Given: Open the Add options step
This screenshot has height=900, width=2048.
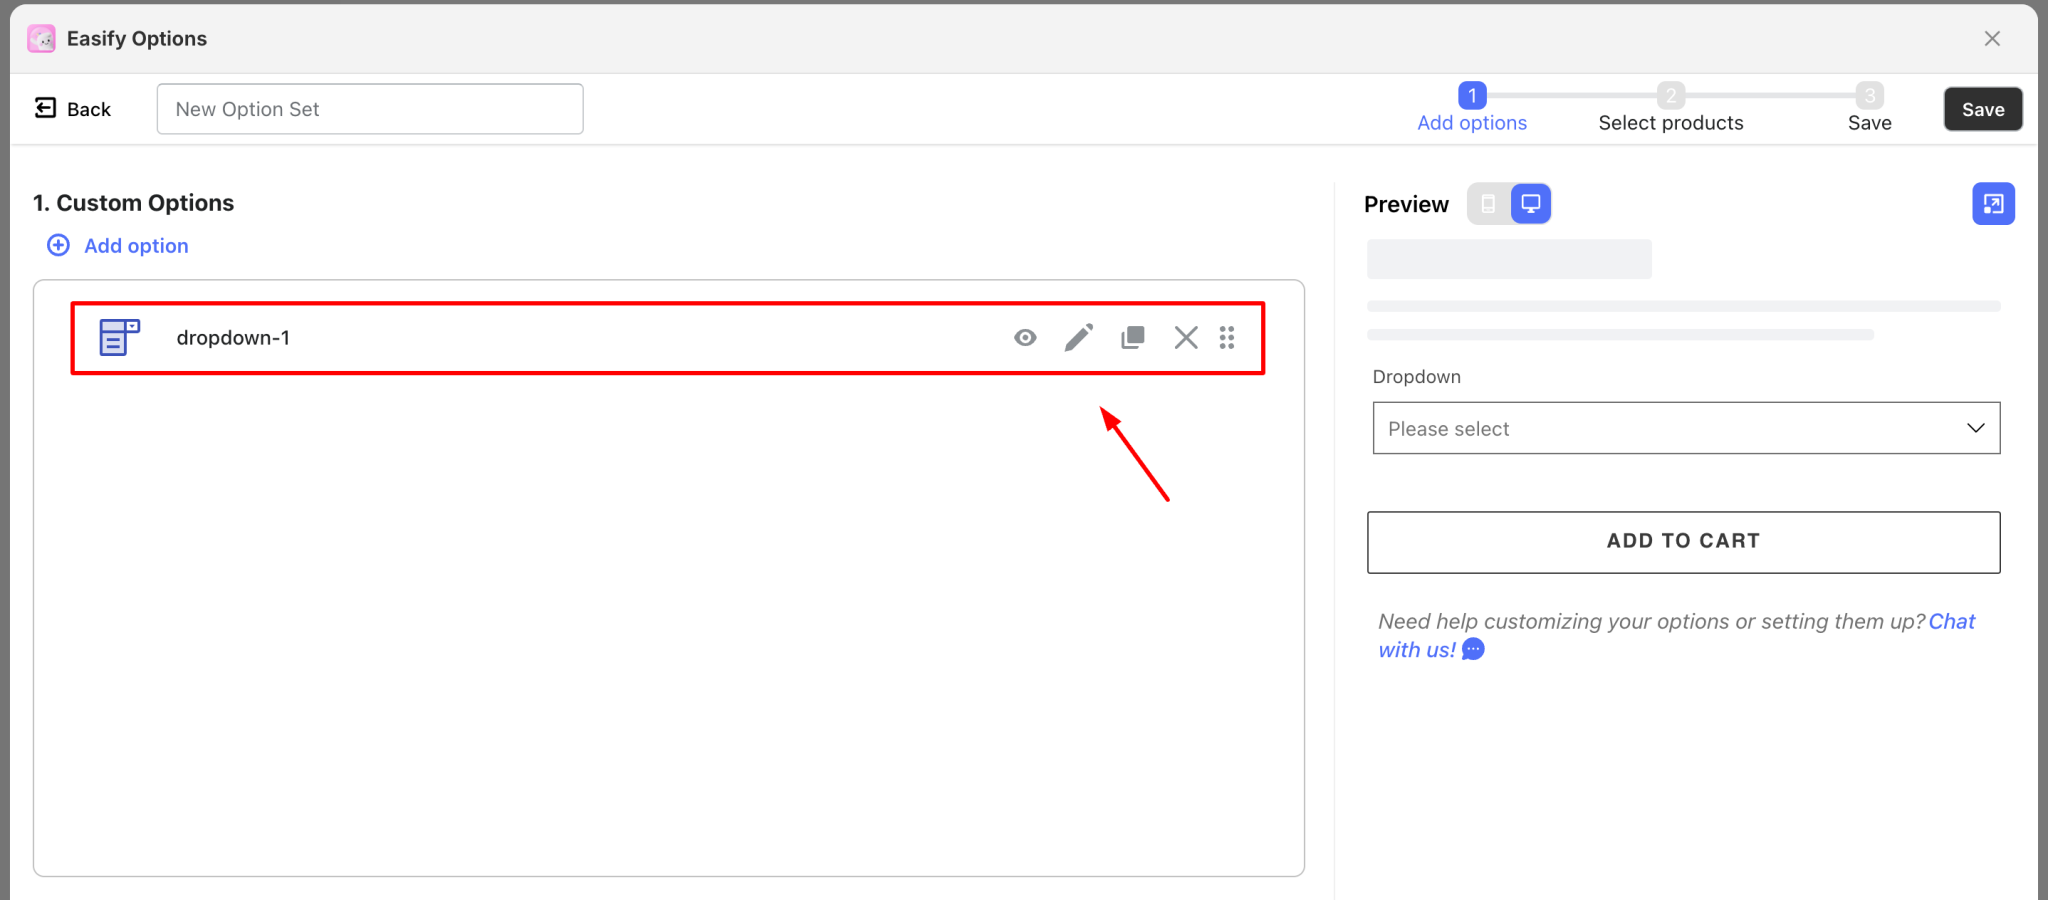Looking at the screenshot, I should (1472, 108).
